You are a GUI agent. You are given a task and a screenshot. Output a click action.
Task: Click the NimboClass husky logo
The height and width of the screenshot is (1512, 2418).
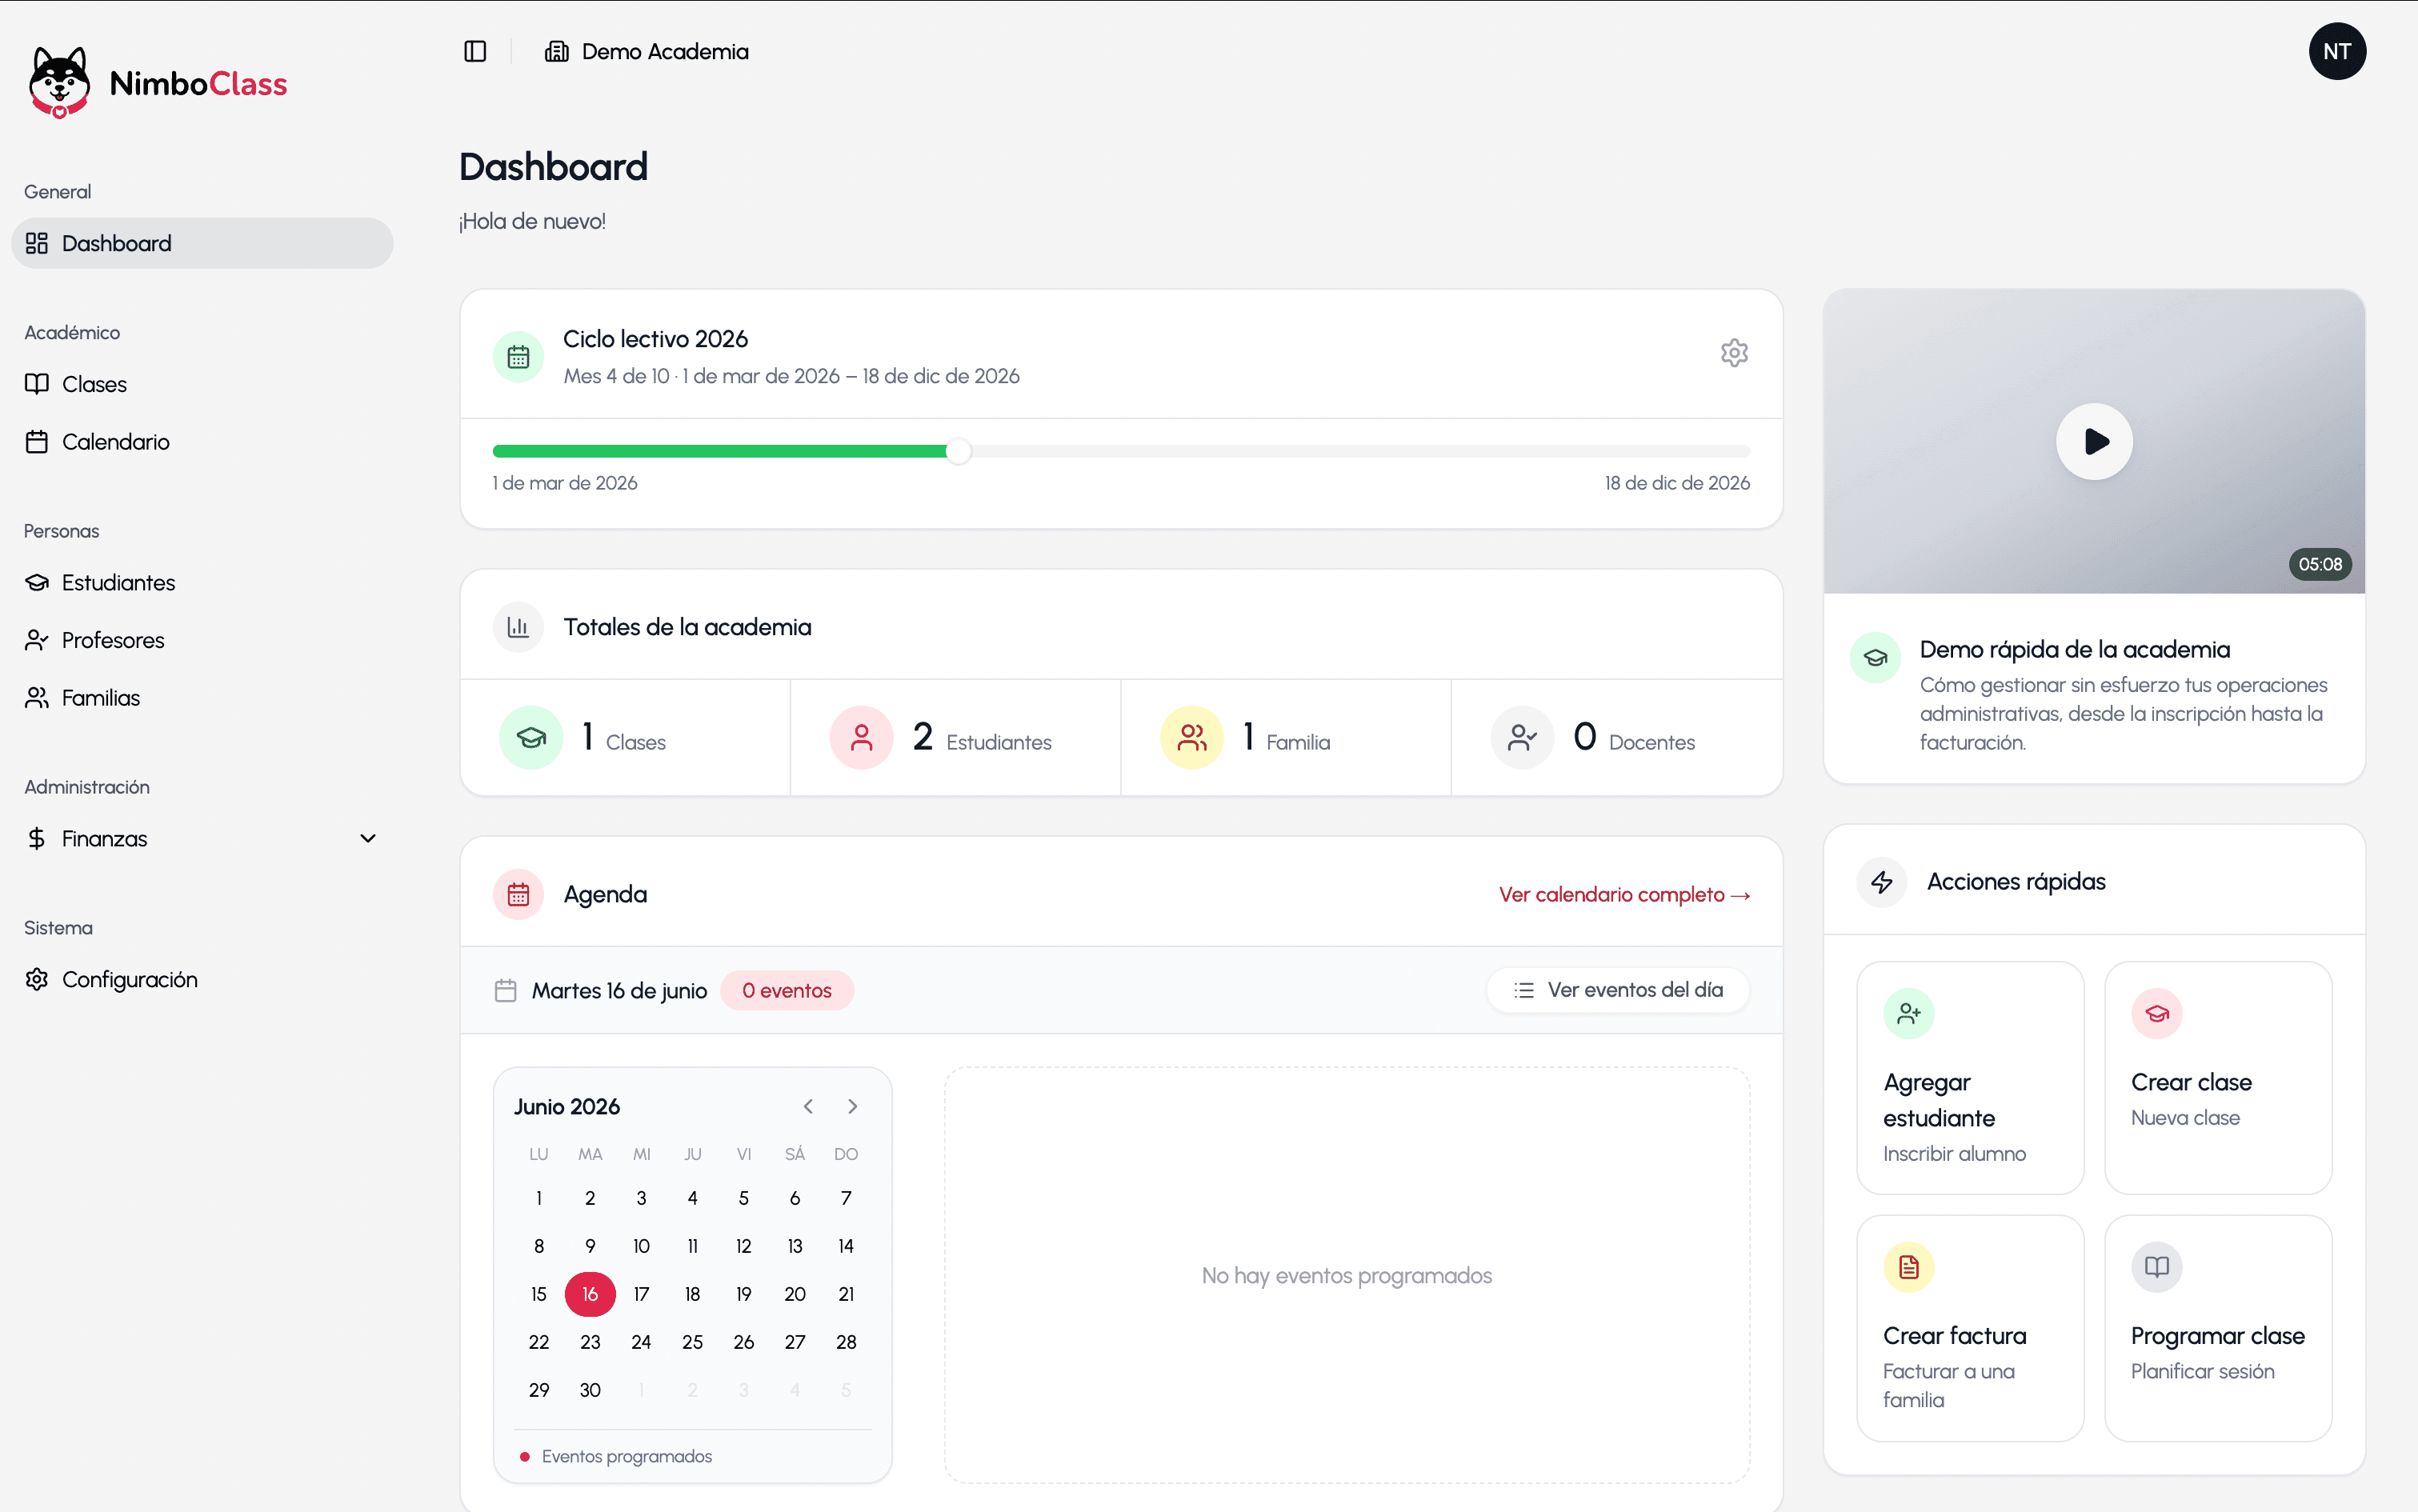pos(60,83)
